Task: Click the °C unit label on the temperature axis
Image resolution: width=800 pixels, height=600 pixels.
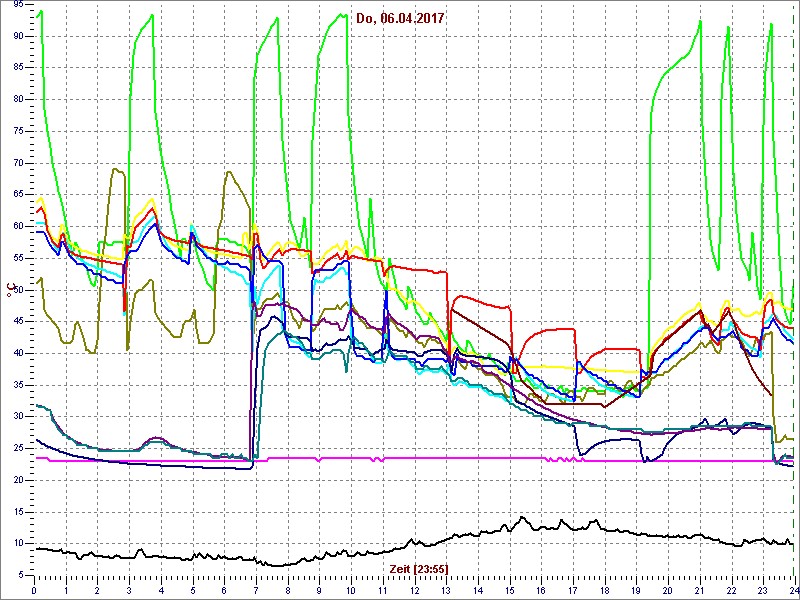Action: point(11,289)
